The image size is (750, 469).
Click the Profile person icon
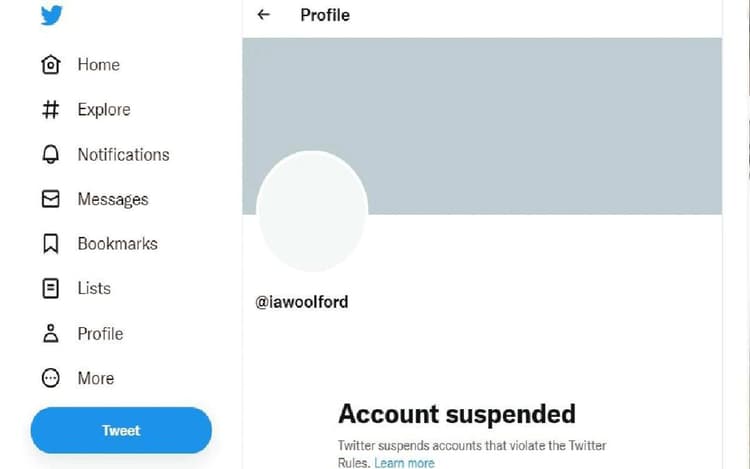tap(51, 334)
